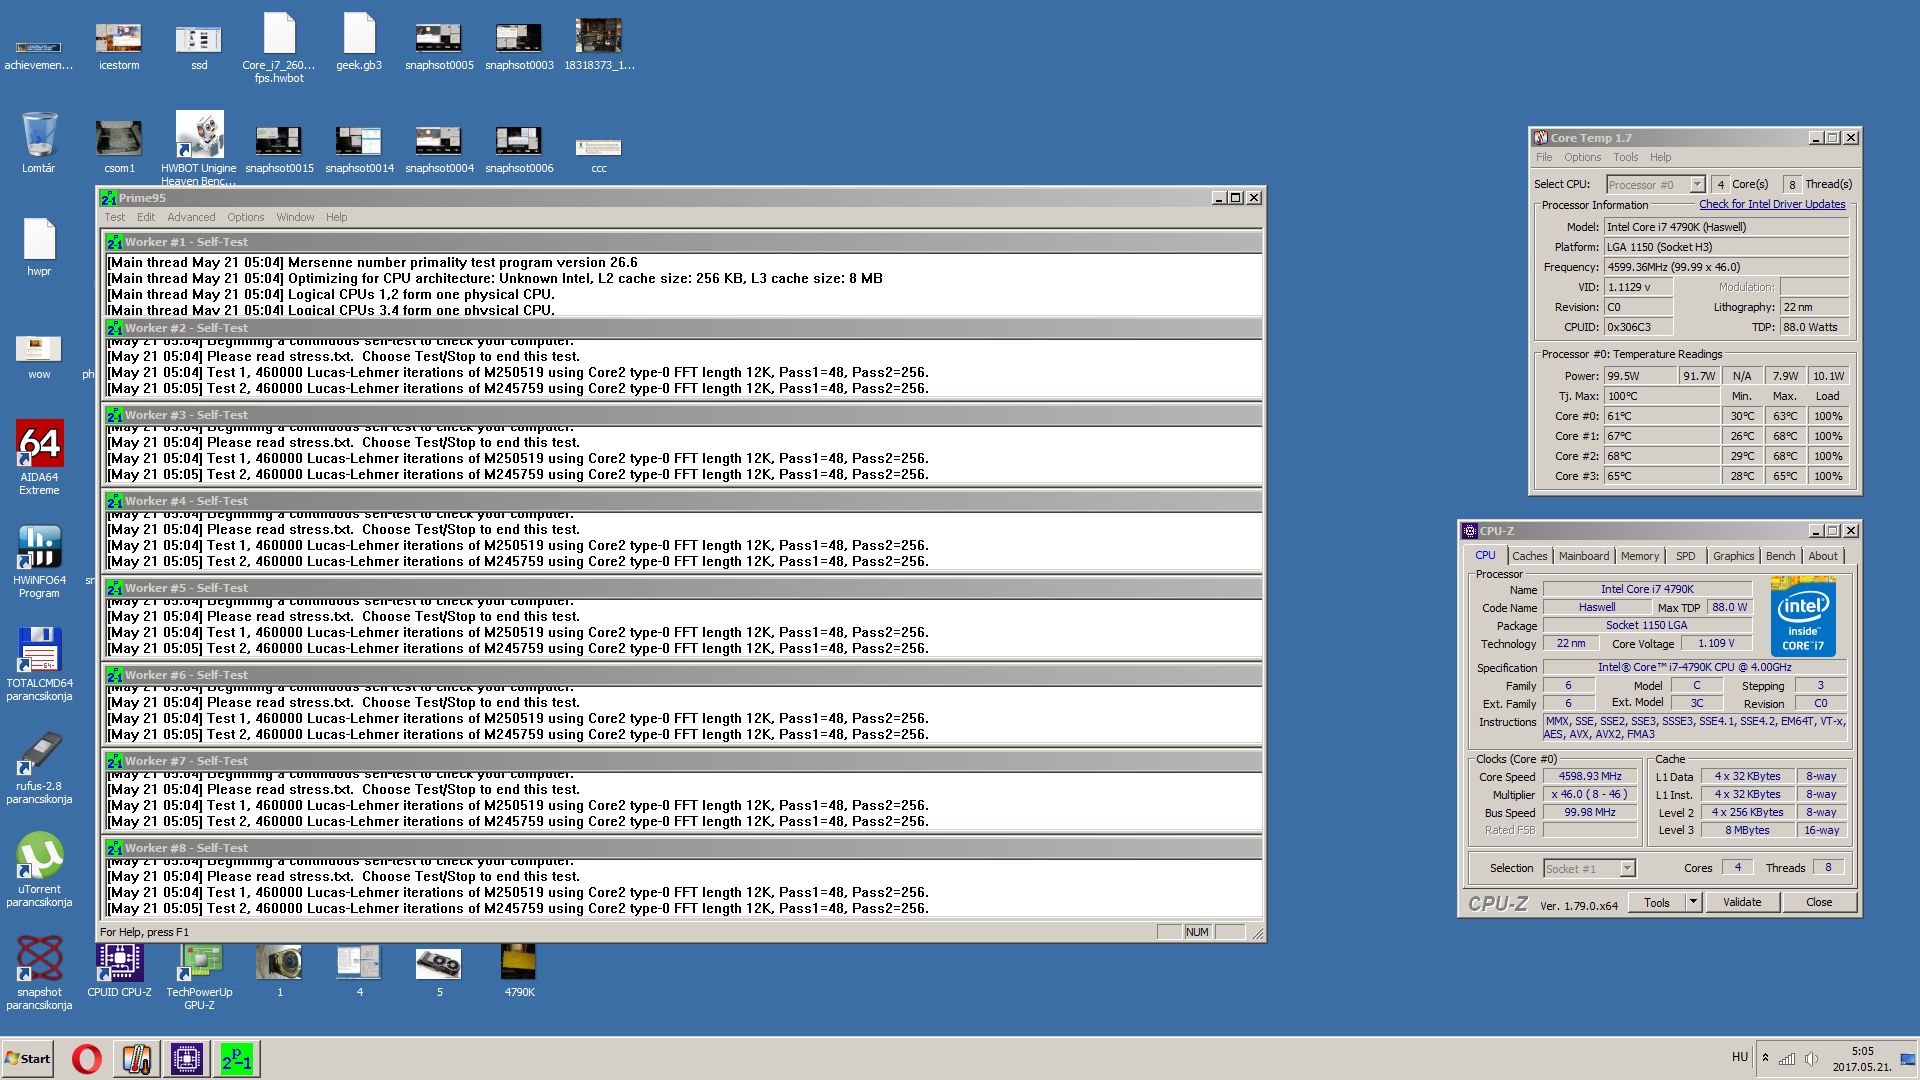
Task: Click the HU language indicator
Action: point(1739,1057)
